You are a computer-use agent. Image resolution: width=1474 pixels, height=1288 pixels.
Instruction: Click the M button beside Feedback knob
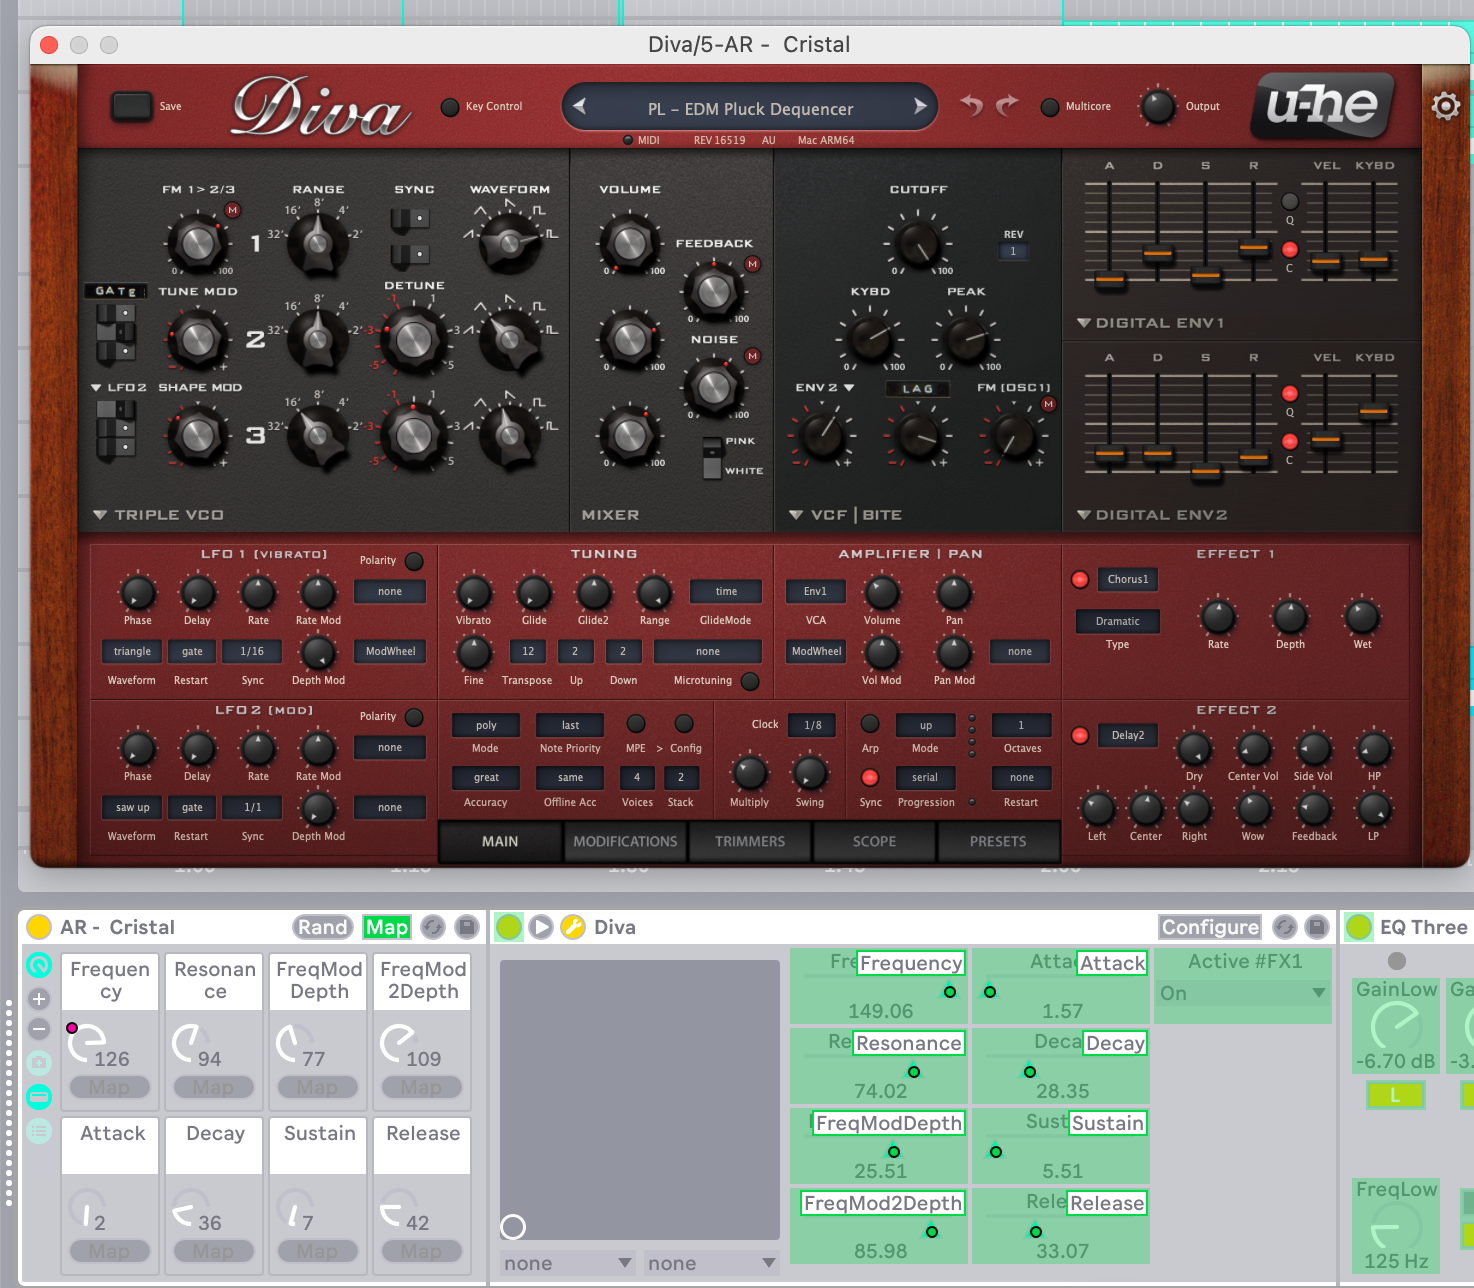point(753,264)
